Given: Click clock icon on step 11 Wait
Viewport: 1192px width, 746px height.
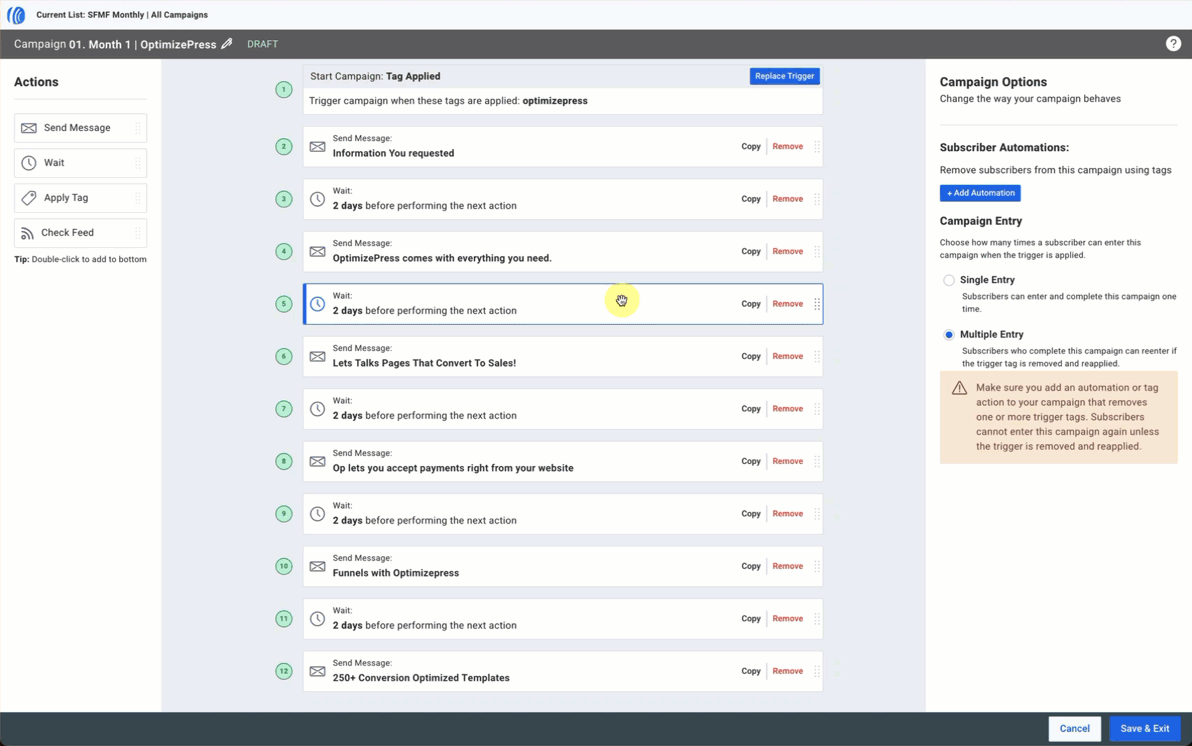Looking at the screenshot, I should (318, 619).
